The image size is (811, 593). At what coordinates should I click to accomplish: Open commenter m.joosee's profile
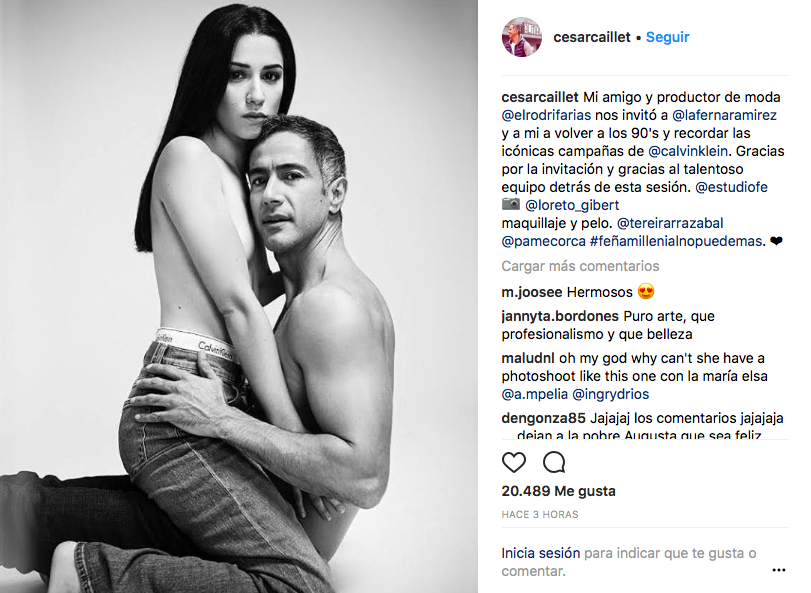(x=532, y=292)
